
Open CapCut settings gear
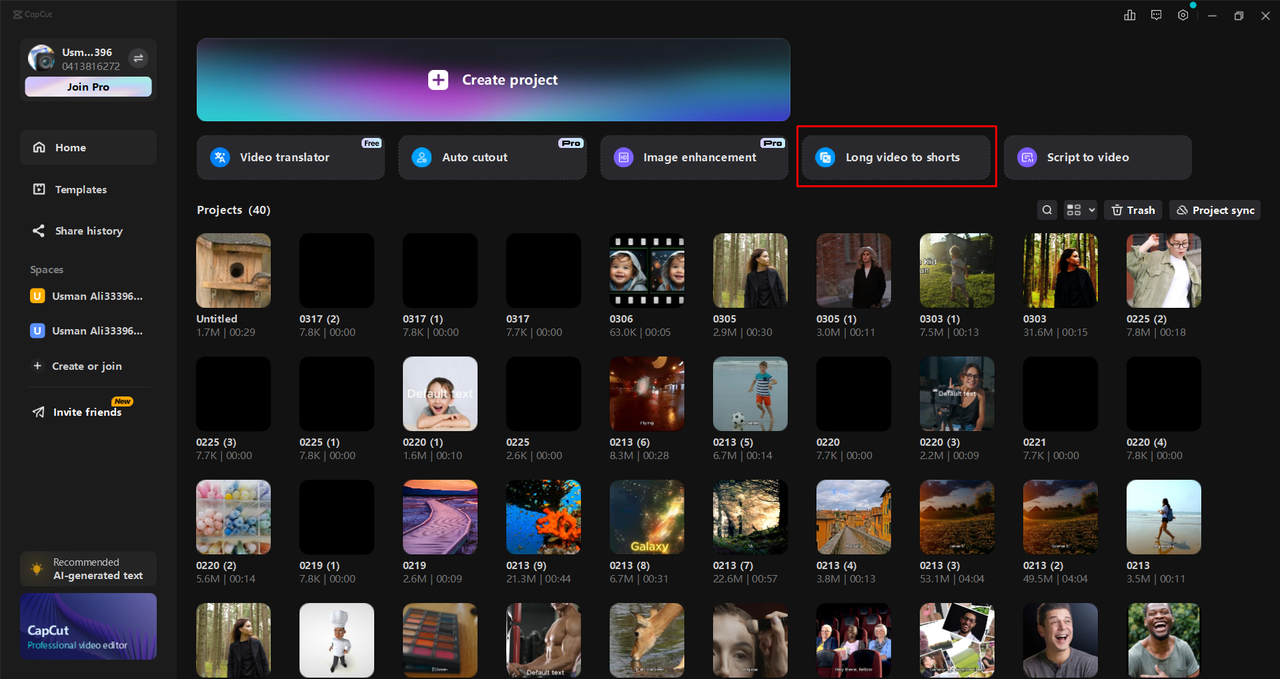click(1183, 15)
